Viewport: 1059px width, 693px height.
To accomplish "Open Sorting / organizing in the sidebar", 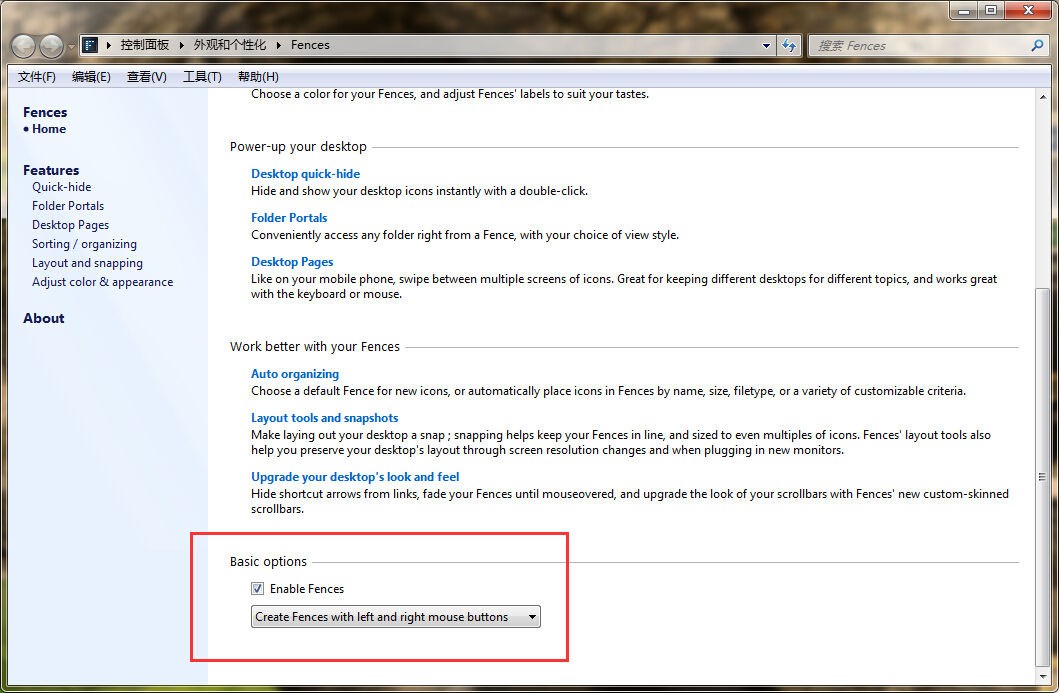I will (84, 244).
